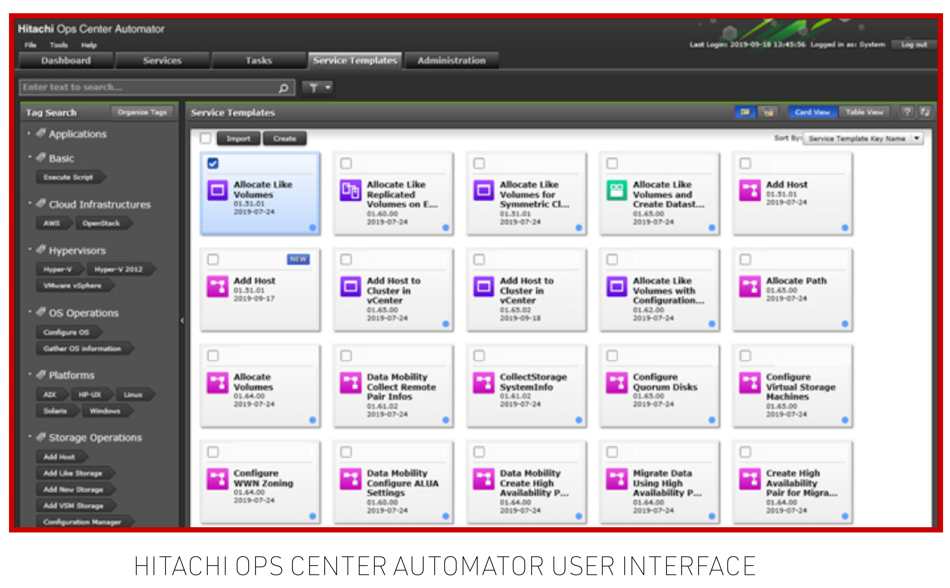Select the Card View button
Image resolution: width=950 pixels, height=588 pixels.
click(812, 112)
